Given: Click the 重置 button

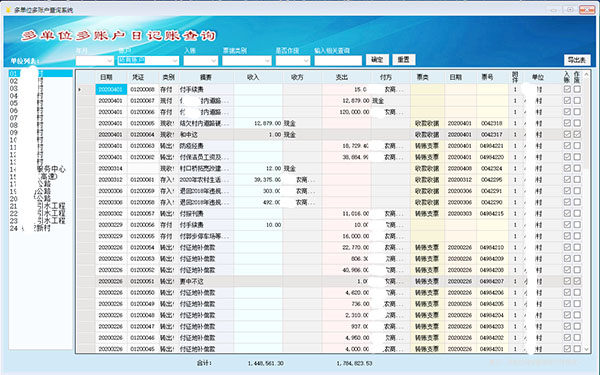Looking at the screenshot, I should [403, 60].
